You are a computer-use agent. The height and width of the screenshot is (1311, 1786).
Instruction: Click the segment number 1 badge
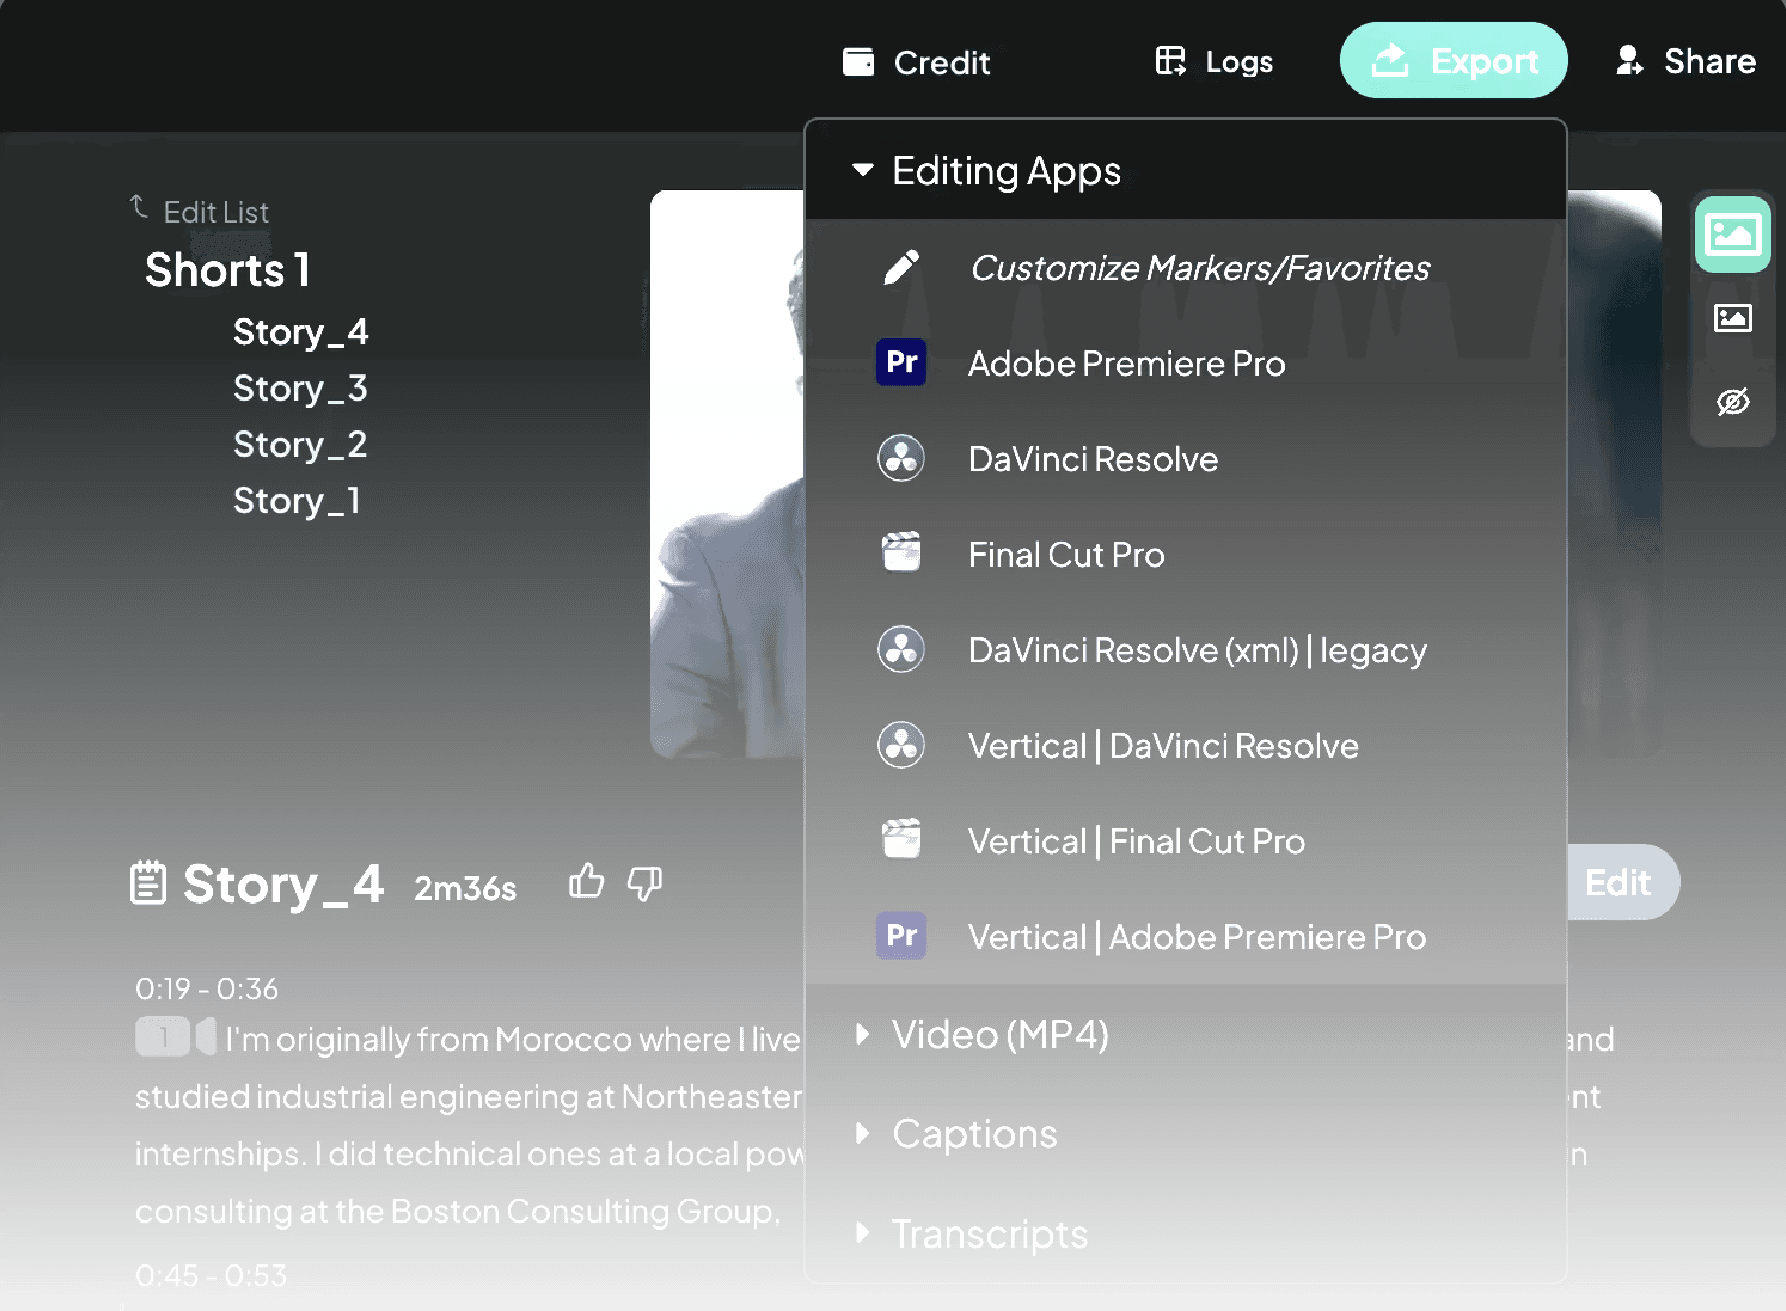[x=162, y=1037]
